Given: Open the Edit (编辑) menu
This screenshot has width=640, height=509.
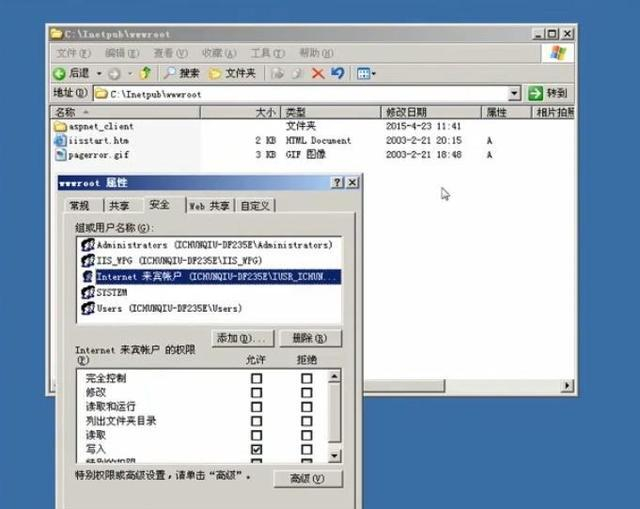Looking at the screenshot, I should click(122, 53).
